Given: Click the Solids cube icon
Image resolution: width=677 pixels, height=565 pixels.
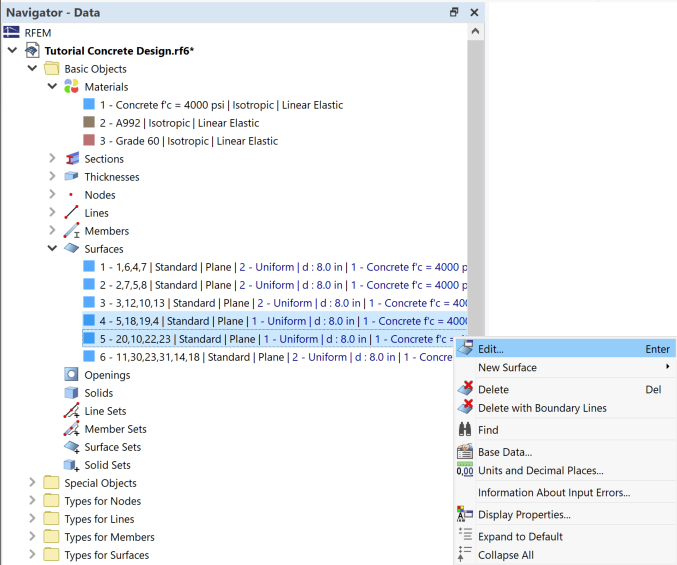Looking at the screenshot, I should 71,393.
